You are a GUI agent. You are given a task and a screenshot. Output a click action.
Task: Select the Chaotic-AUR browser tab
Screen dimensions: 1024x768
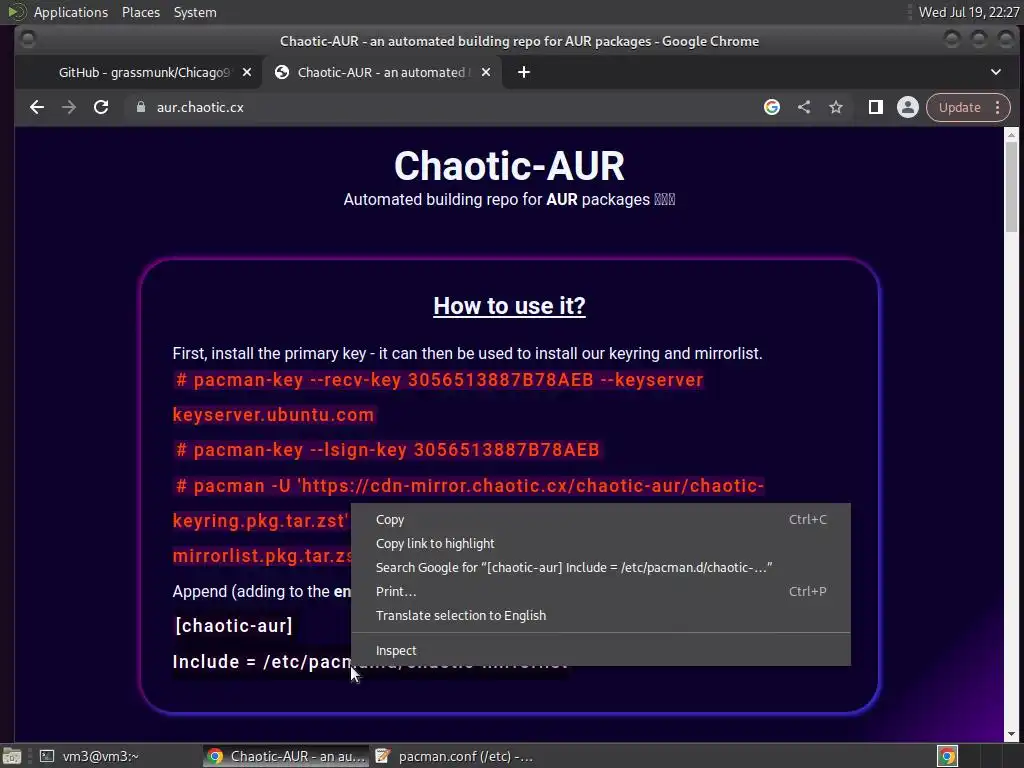(x=382, y=72)
